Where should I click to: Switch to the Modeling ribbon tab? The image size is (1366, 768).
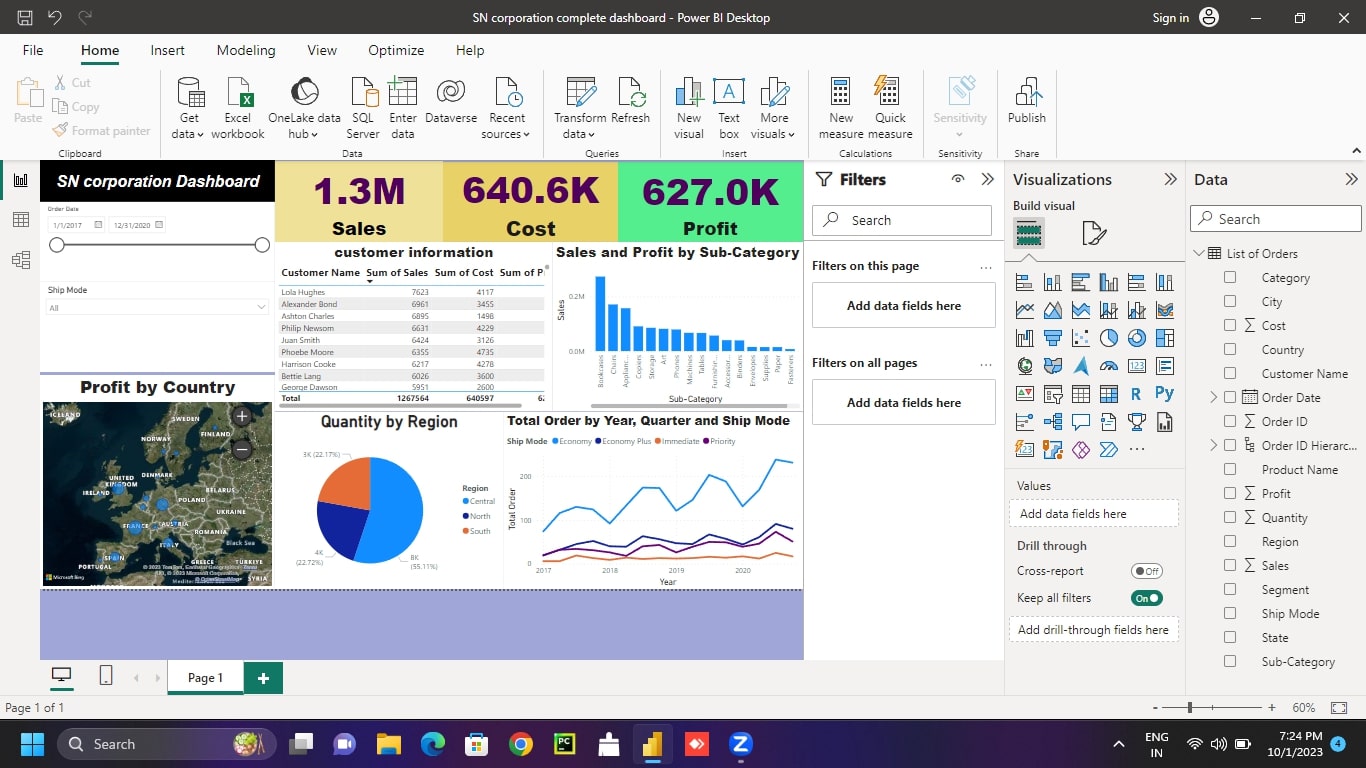(x=246, y=50)
